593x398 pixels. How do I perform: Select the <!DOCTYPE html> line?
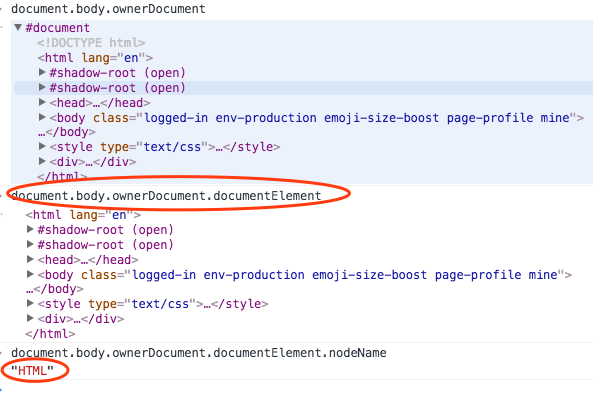(x=91, y=43)
